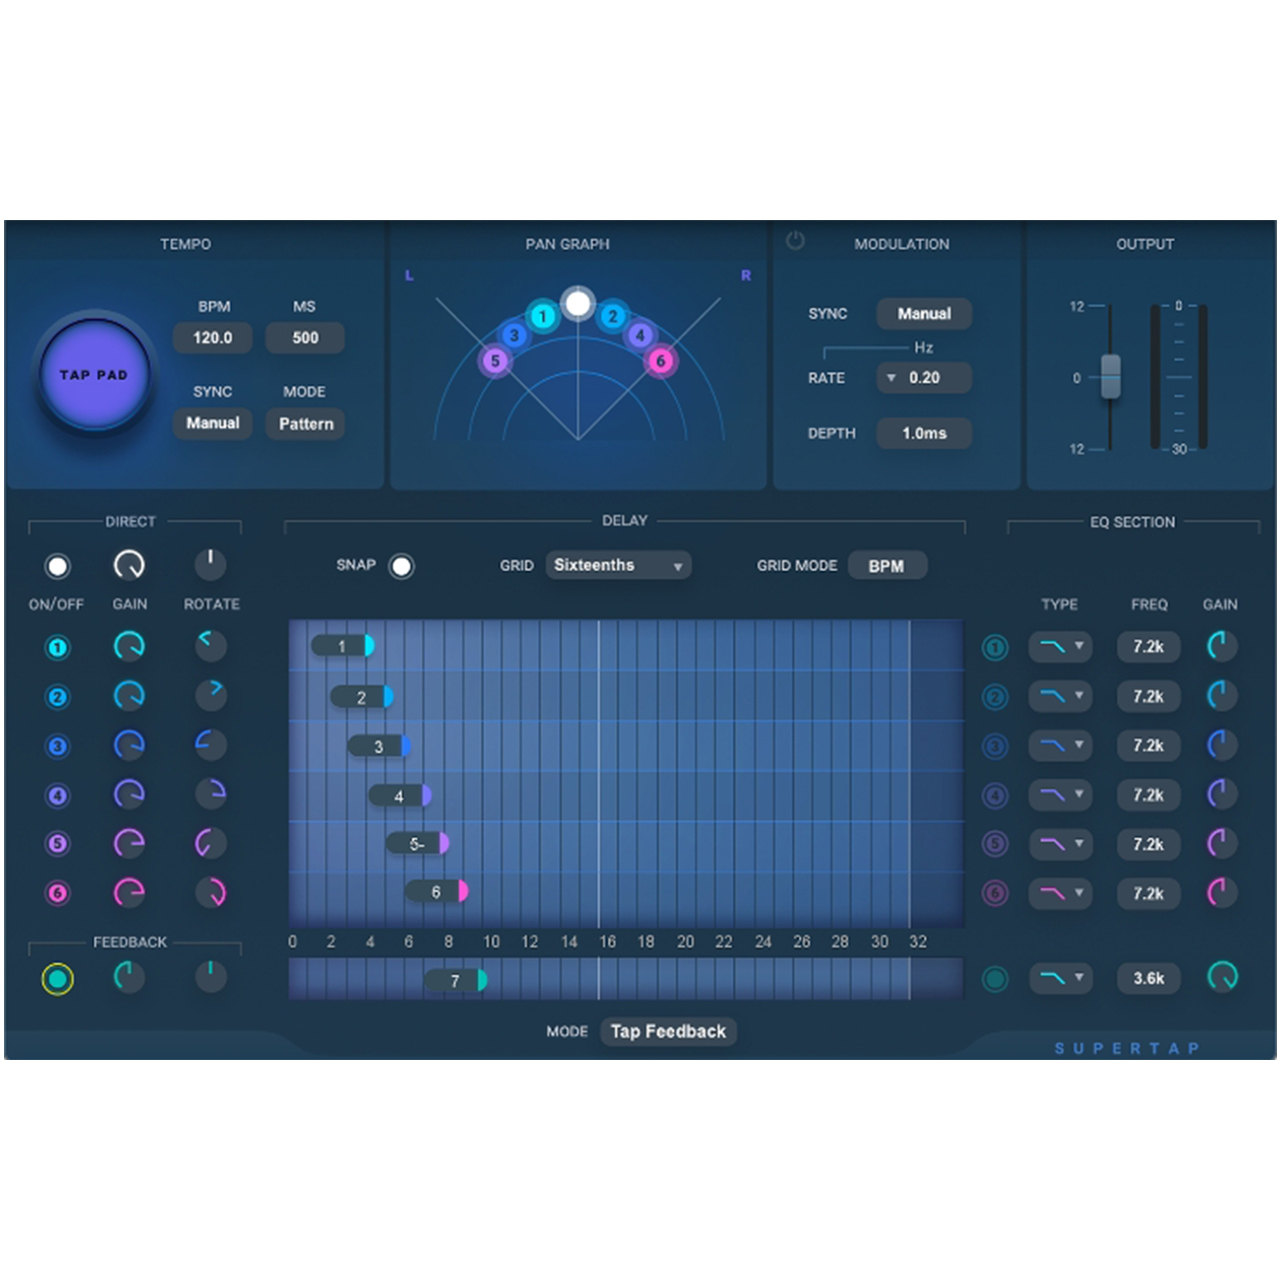Click the Pattern mode selector in Tempo
Image resolution: width=1280 pixels, height=1280 pixels.
coord(306,424)
